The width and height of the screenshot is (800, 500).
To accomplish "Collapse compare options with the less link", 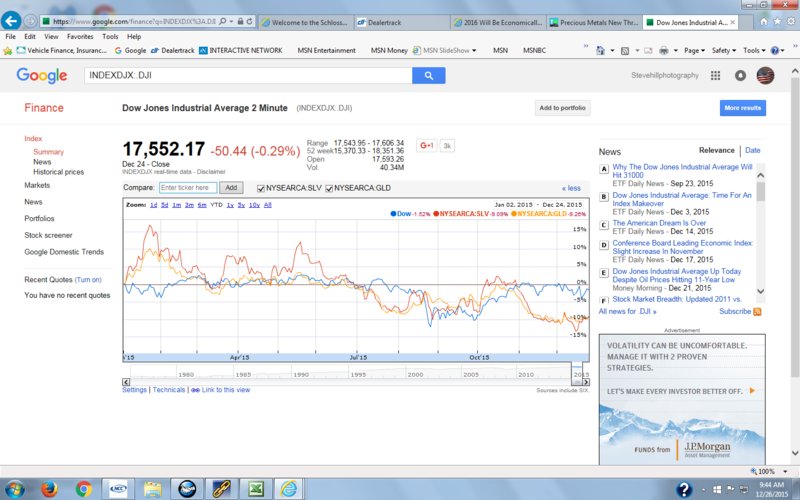I will pyautogui.click(x=571, y=188).
